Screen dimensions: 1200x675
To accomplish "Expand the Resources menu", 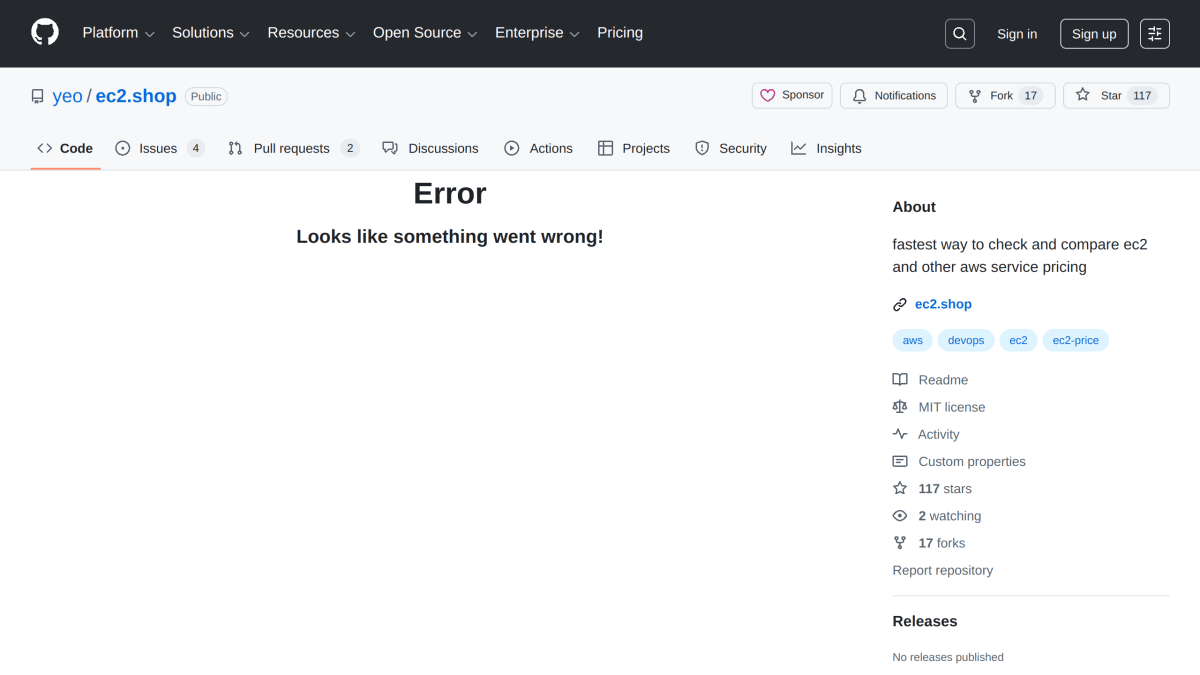I will point(311,33).
